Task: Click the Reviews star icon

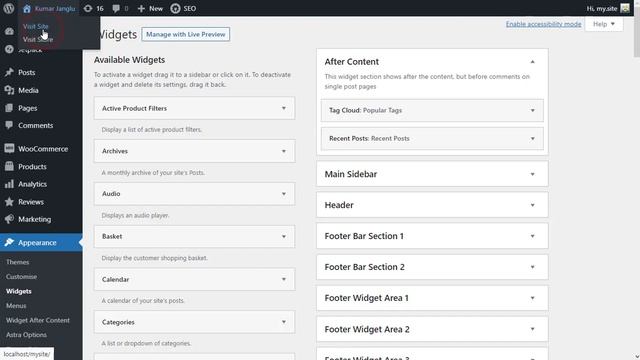Action: coord(9,202)
